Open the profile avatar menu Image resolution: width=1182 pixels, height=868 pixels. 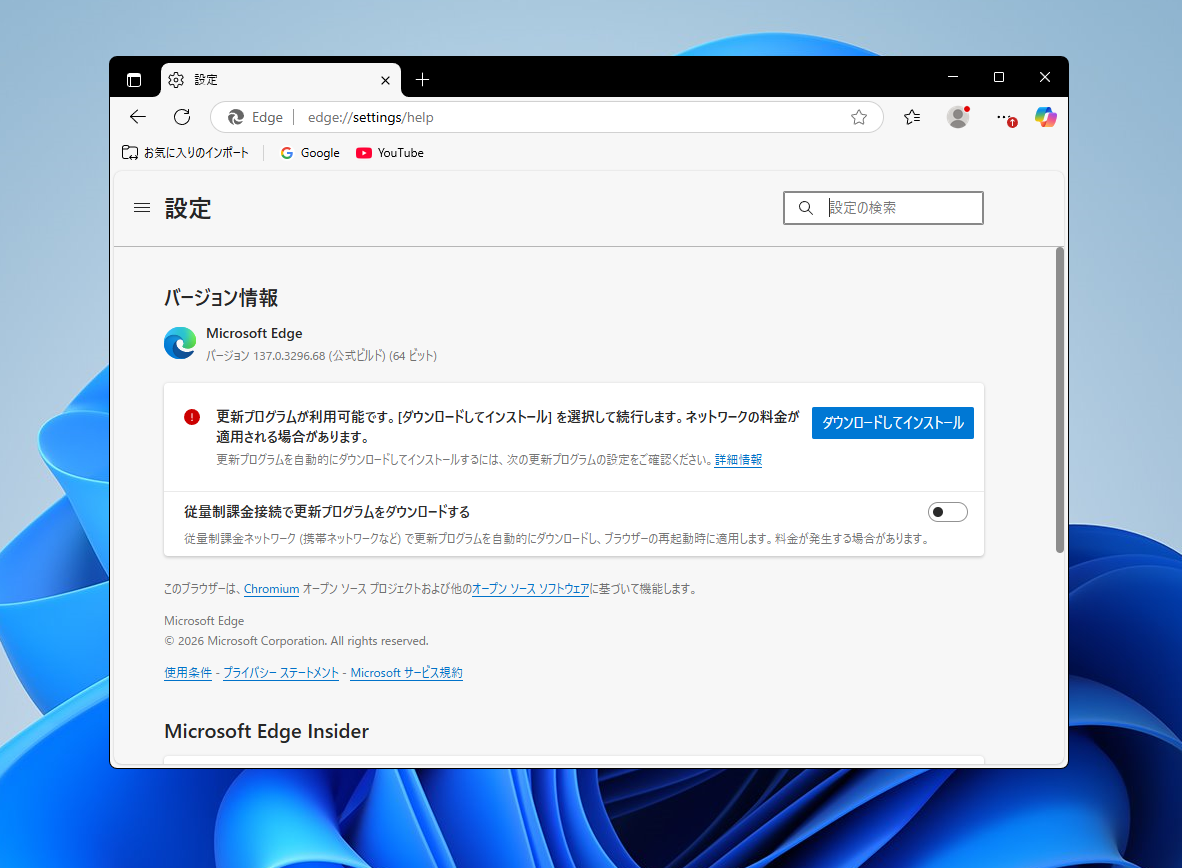958,117
